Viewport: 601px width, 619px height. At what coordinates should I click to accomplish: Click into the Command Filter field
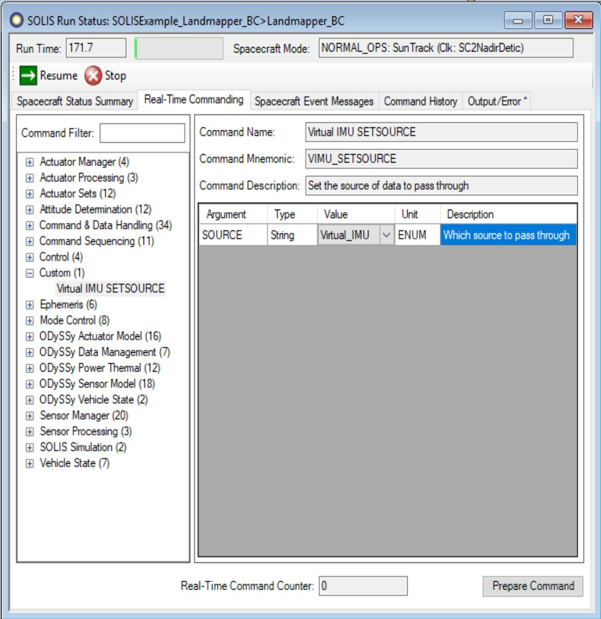click(142, 133)
